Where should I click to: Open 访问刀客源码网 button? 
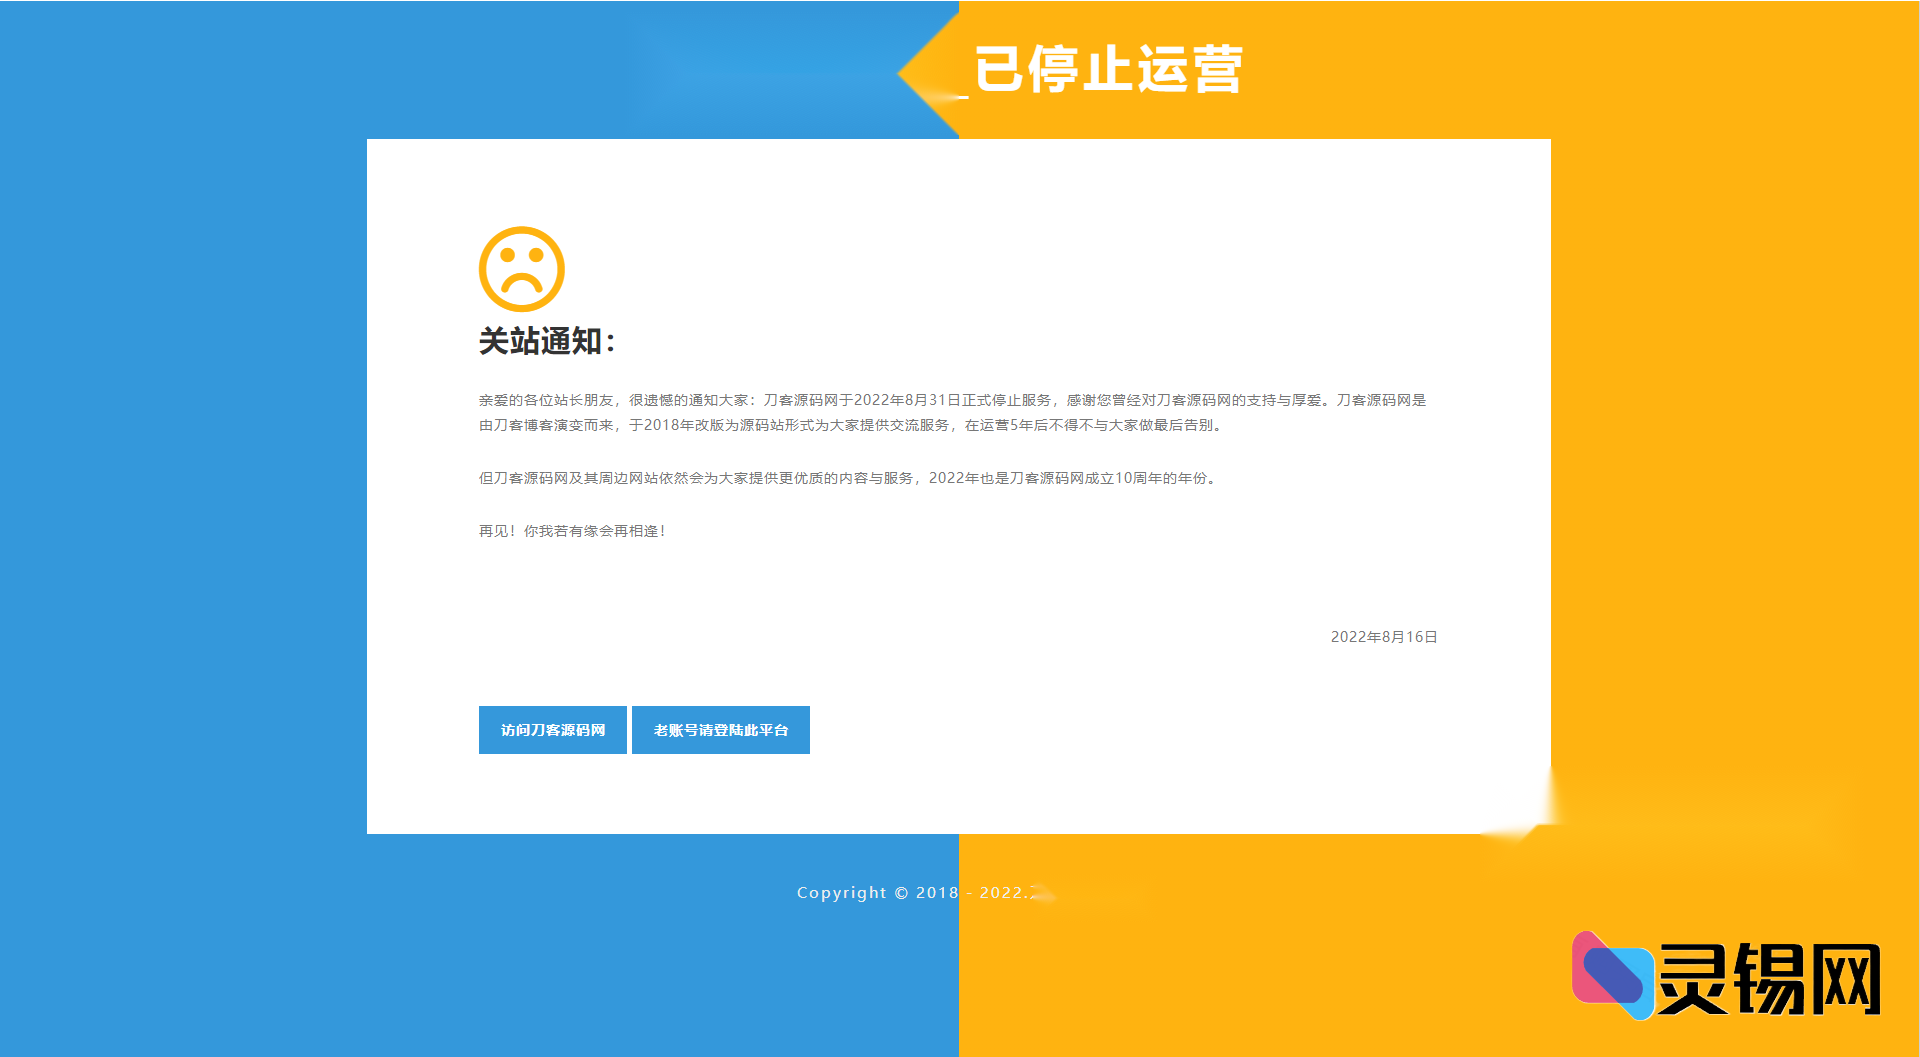pyautogui.click(x=552, y=730)
